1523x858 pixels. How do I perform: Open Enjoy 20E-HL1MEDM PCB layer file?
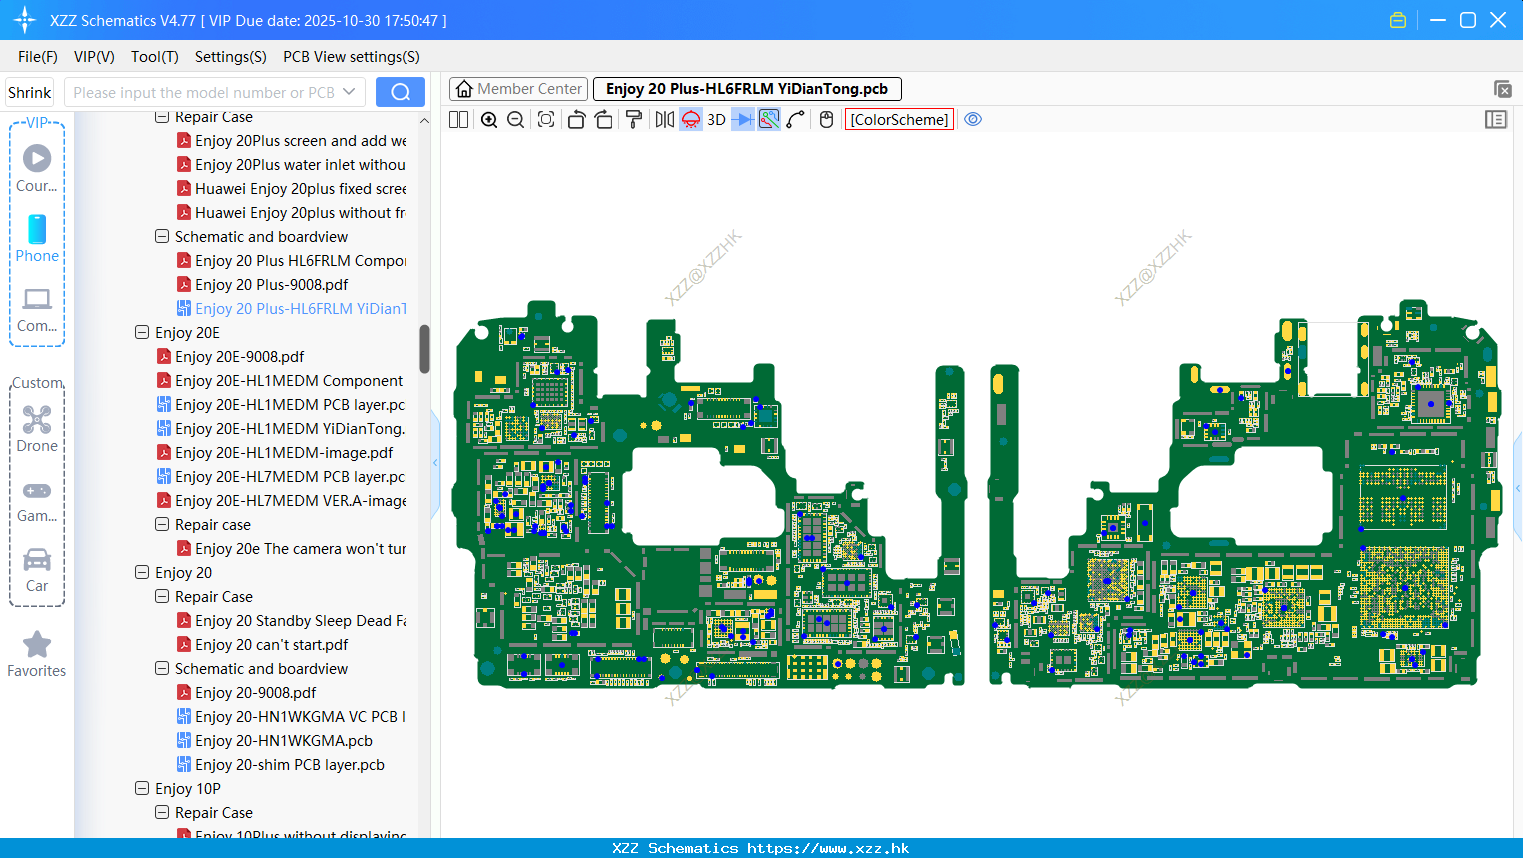(281, 405)
